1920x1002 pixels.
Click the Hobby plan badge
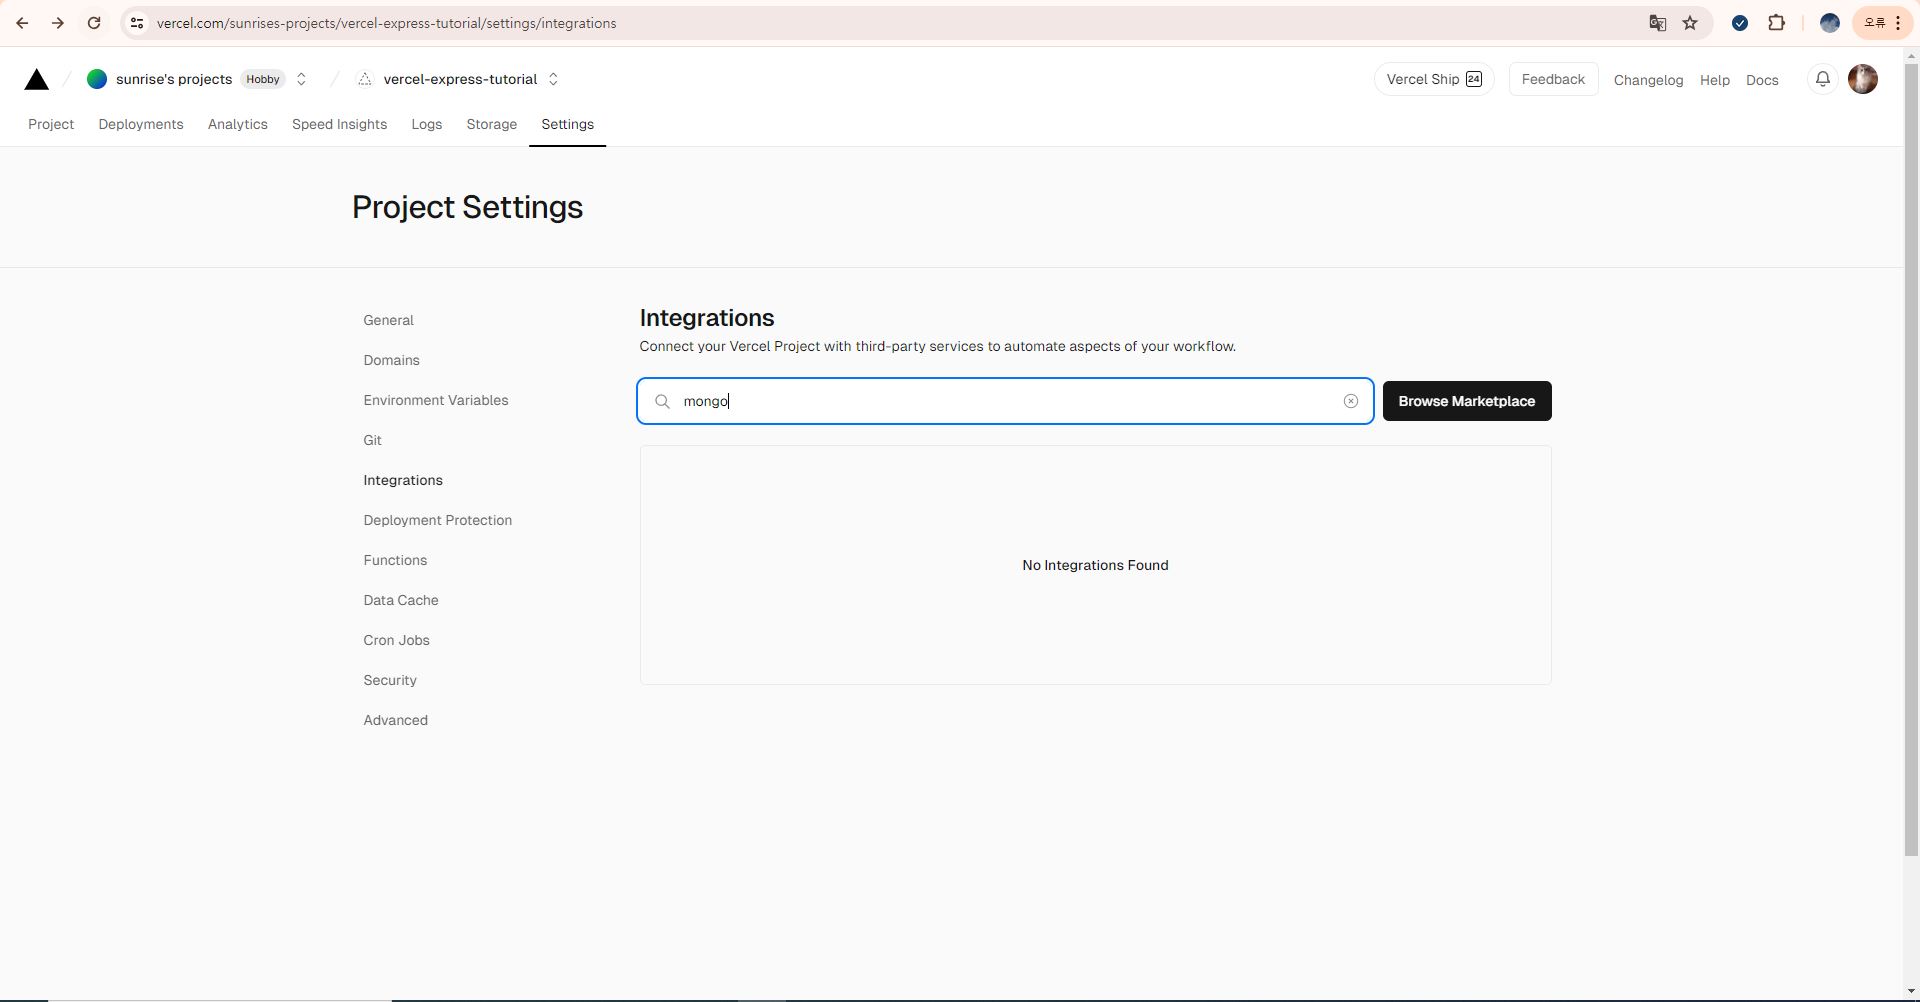click(263, 79)
